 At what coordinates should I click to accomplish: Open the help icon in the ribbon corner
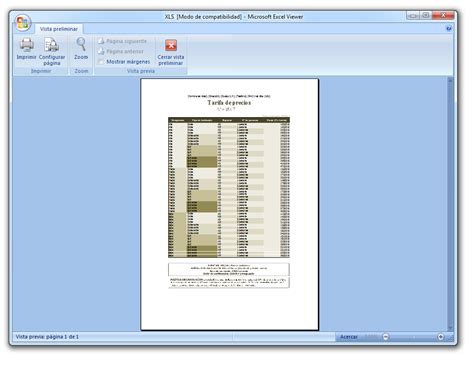pyautogui.click(x=449, y=29)
